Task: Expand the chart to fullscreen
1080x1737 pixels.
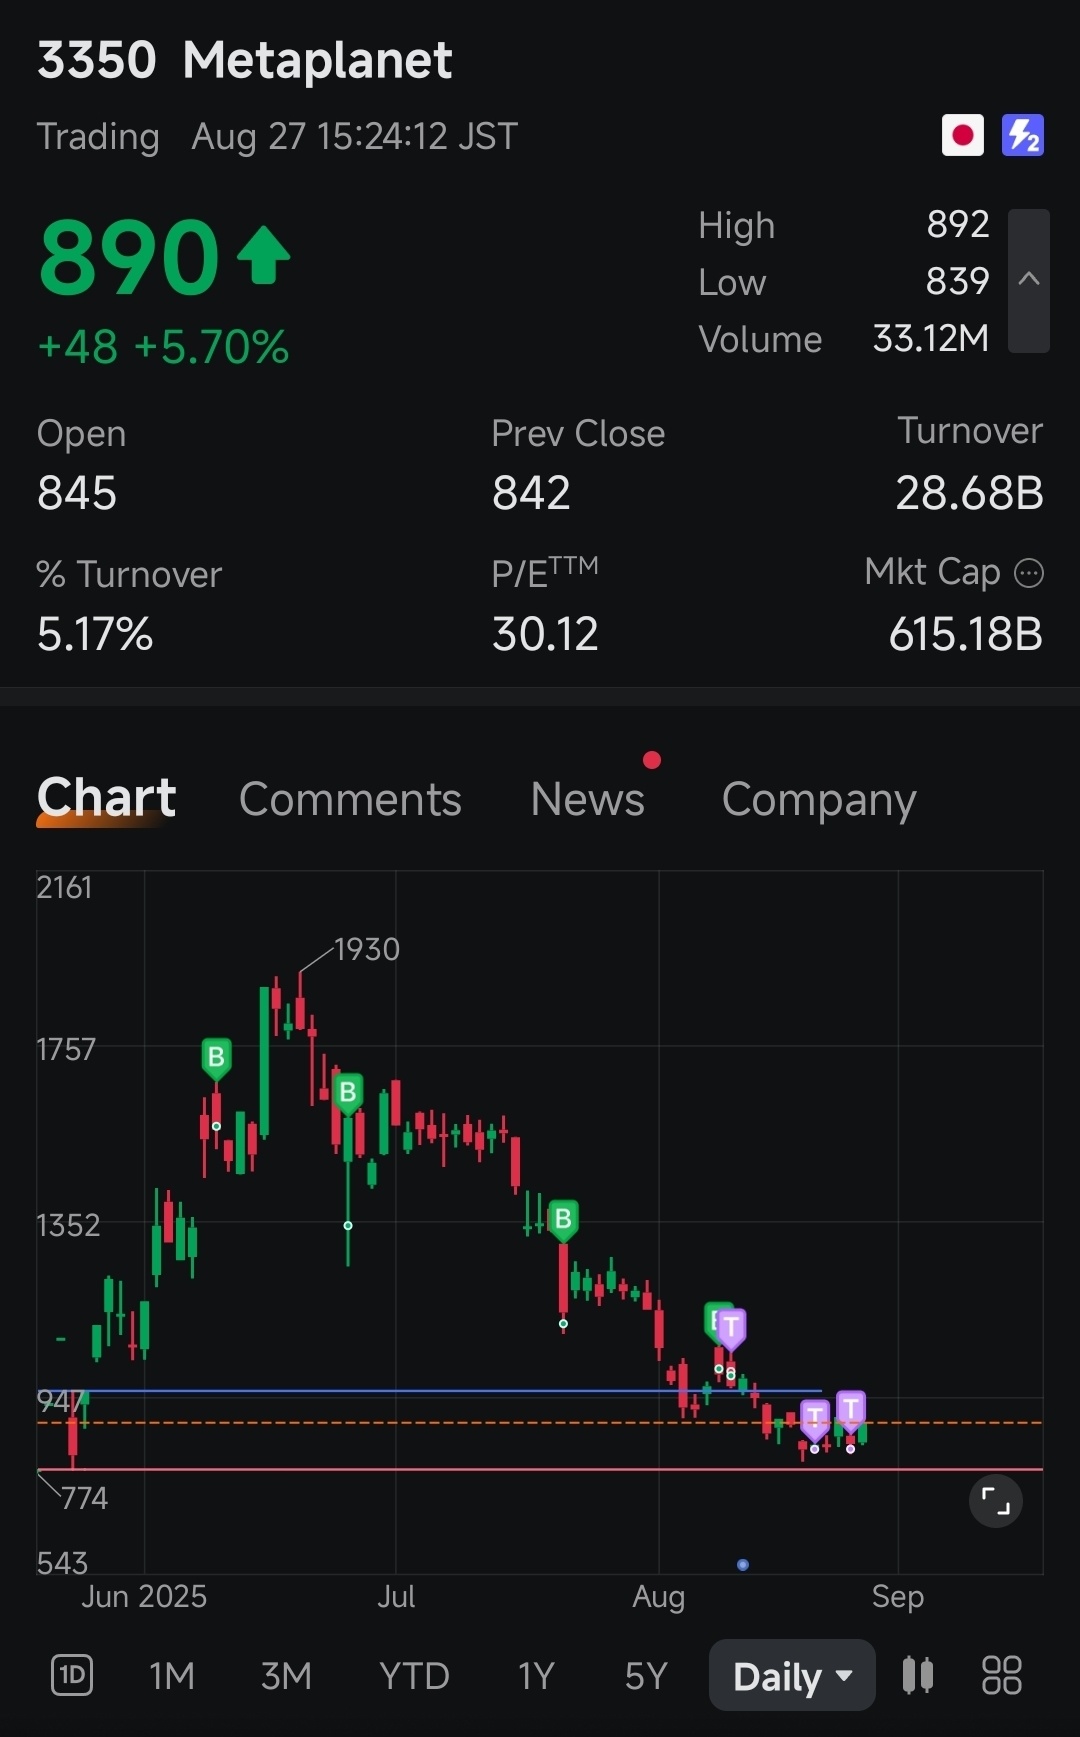Action: pos(996,1501)
